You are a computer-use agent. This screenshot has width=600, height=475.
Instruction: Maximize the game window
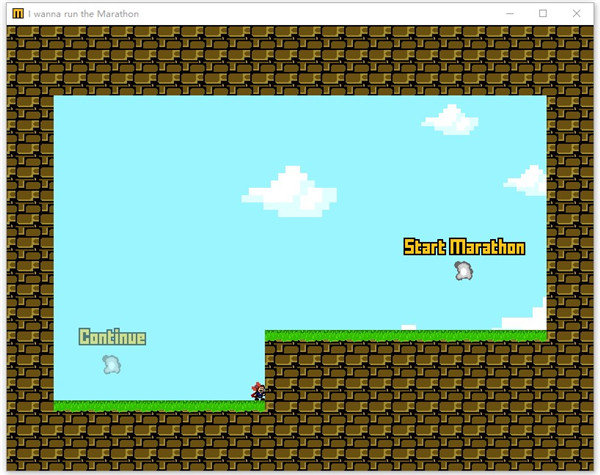pyautogui.click(x=543, y=13)
